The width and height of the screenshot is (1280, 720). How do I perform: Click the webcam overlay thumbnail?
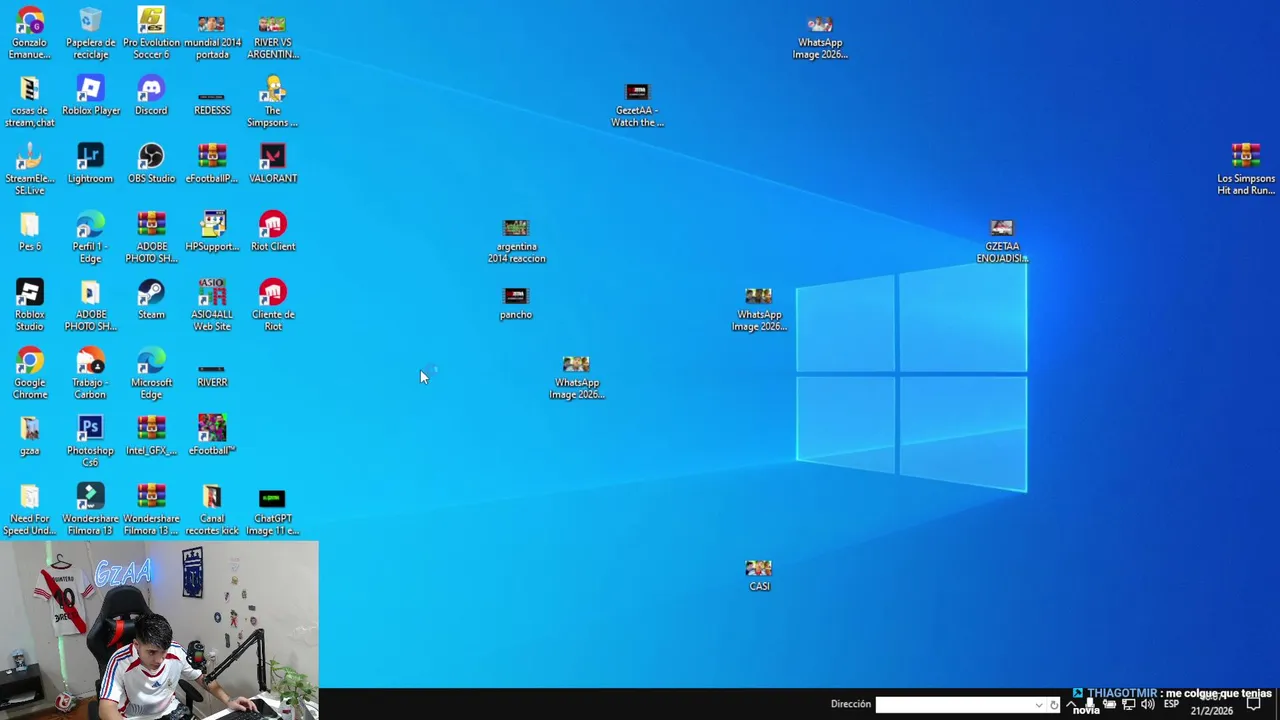[159, 630]
